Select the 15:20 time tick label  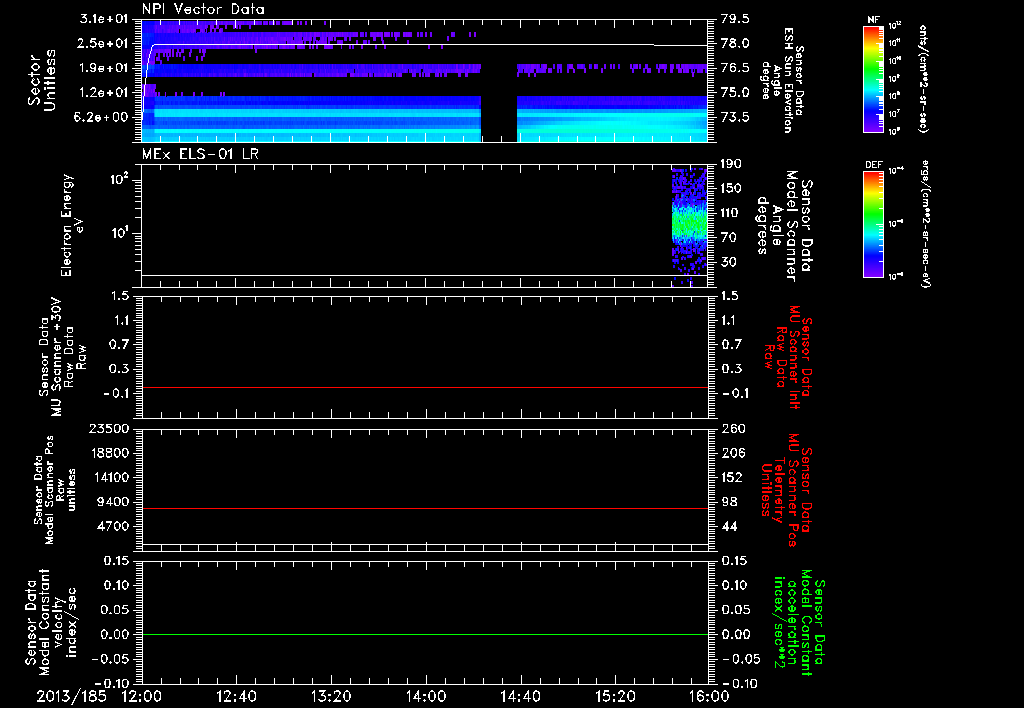point(615,696)
